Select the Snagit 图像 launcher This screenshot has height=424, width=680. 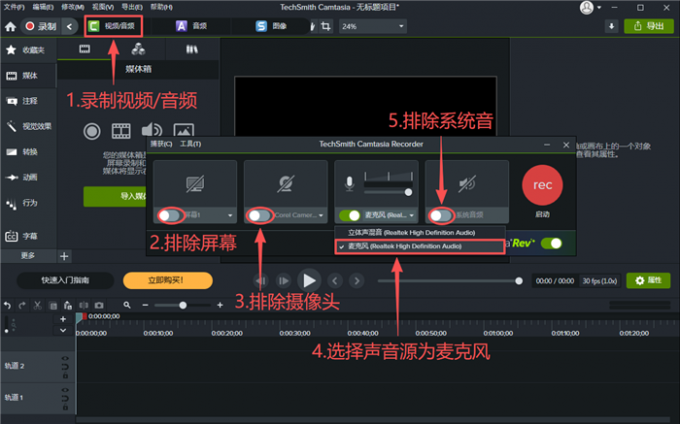click(271, 26)
